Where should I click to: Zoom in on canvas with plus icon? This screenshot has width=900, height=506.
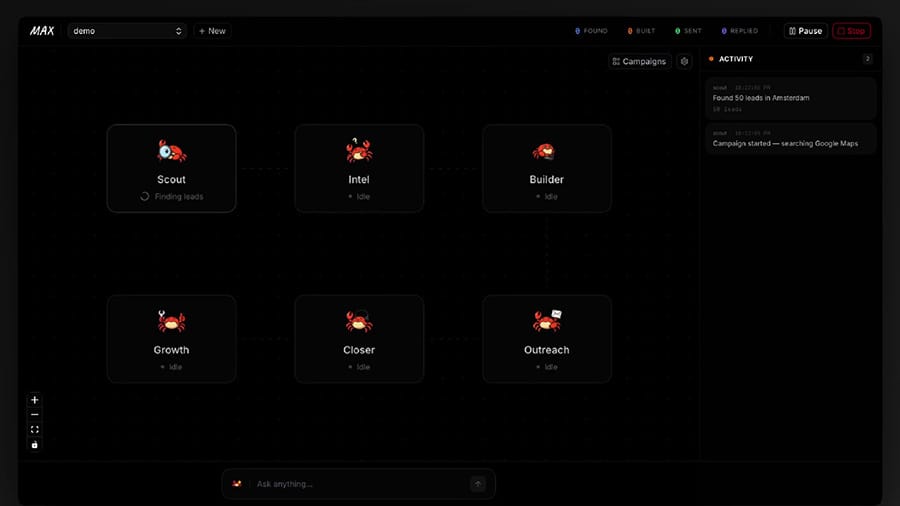point(35,400)
